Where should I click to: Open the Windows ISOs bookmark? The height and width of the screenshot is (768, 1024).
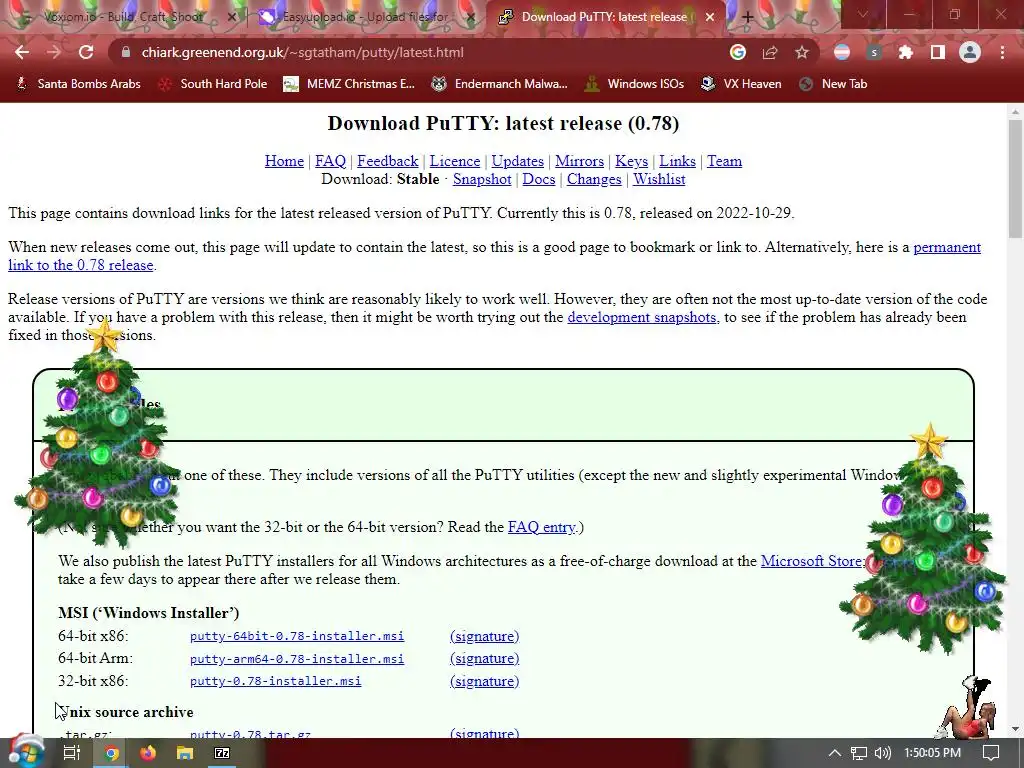tap(635, 84)
